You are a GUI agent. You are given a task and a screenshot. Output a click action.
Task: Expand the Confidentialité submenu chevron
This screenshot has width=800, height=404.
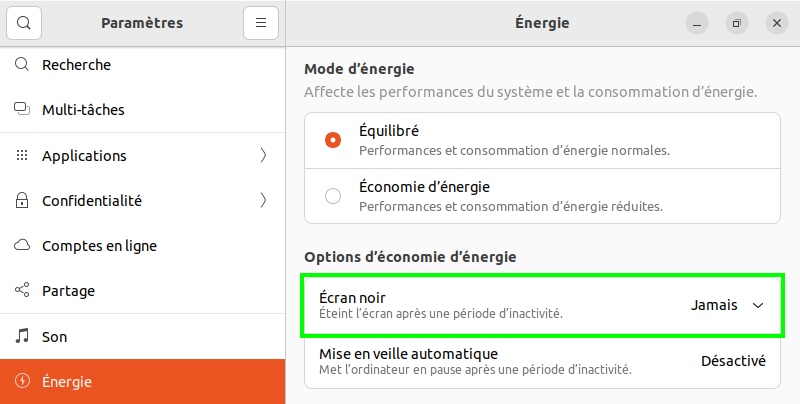[x=263, y=201]
